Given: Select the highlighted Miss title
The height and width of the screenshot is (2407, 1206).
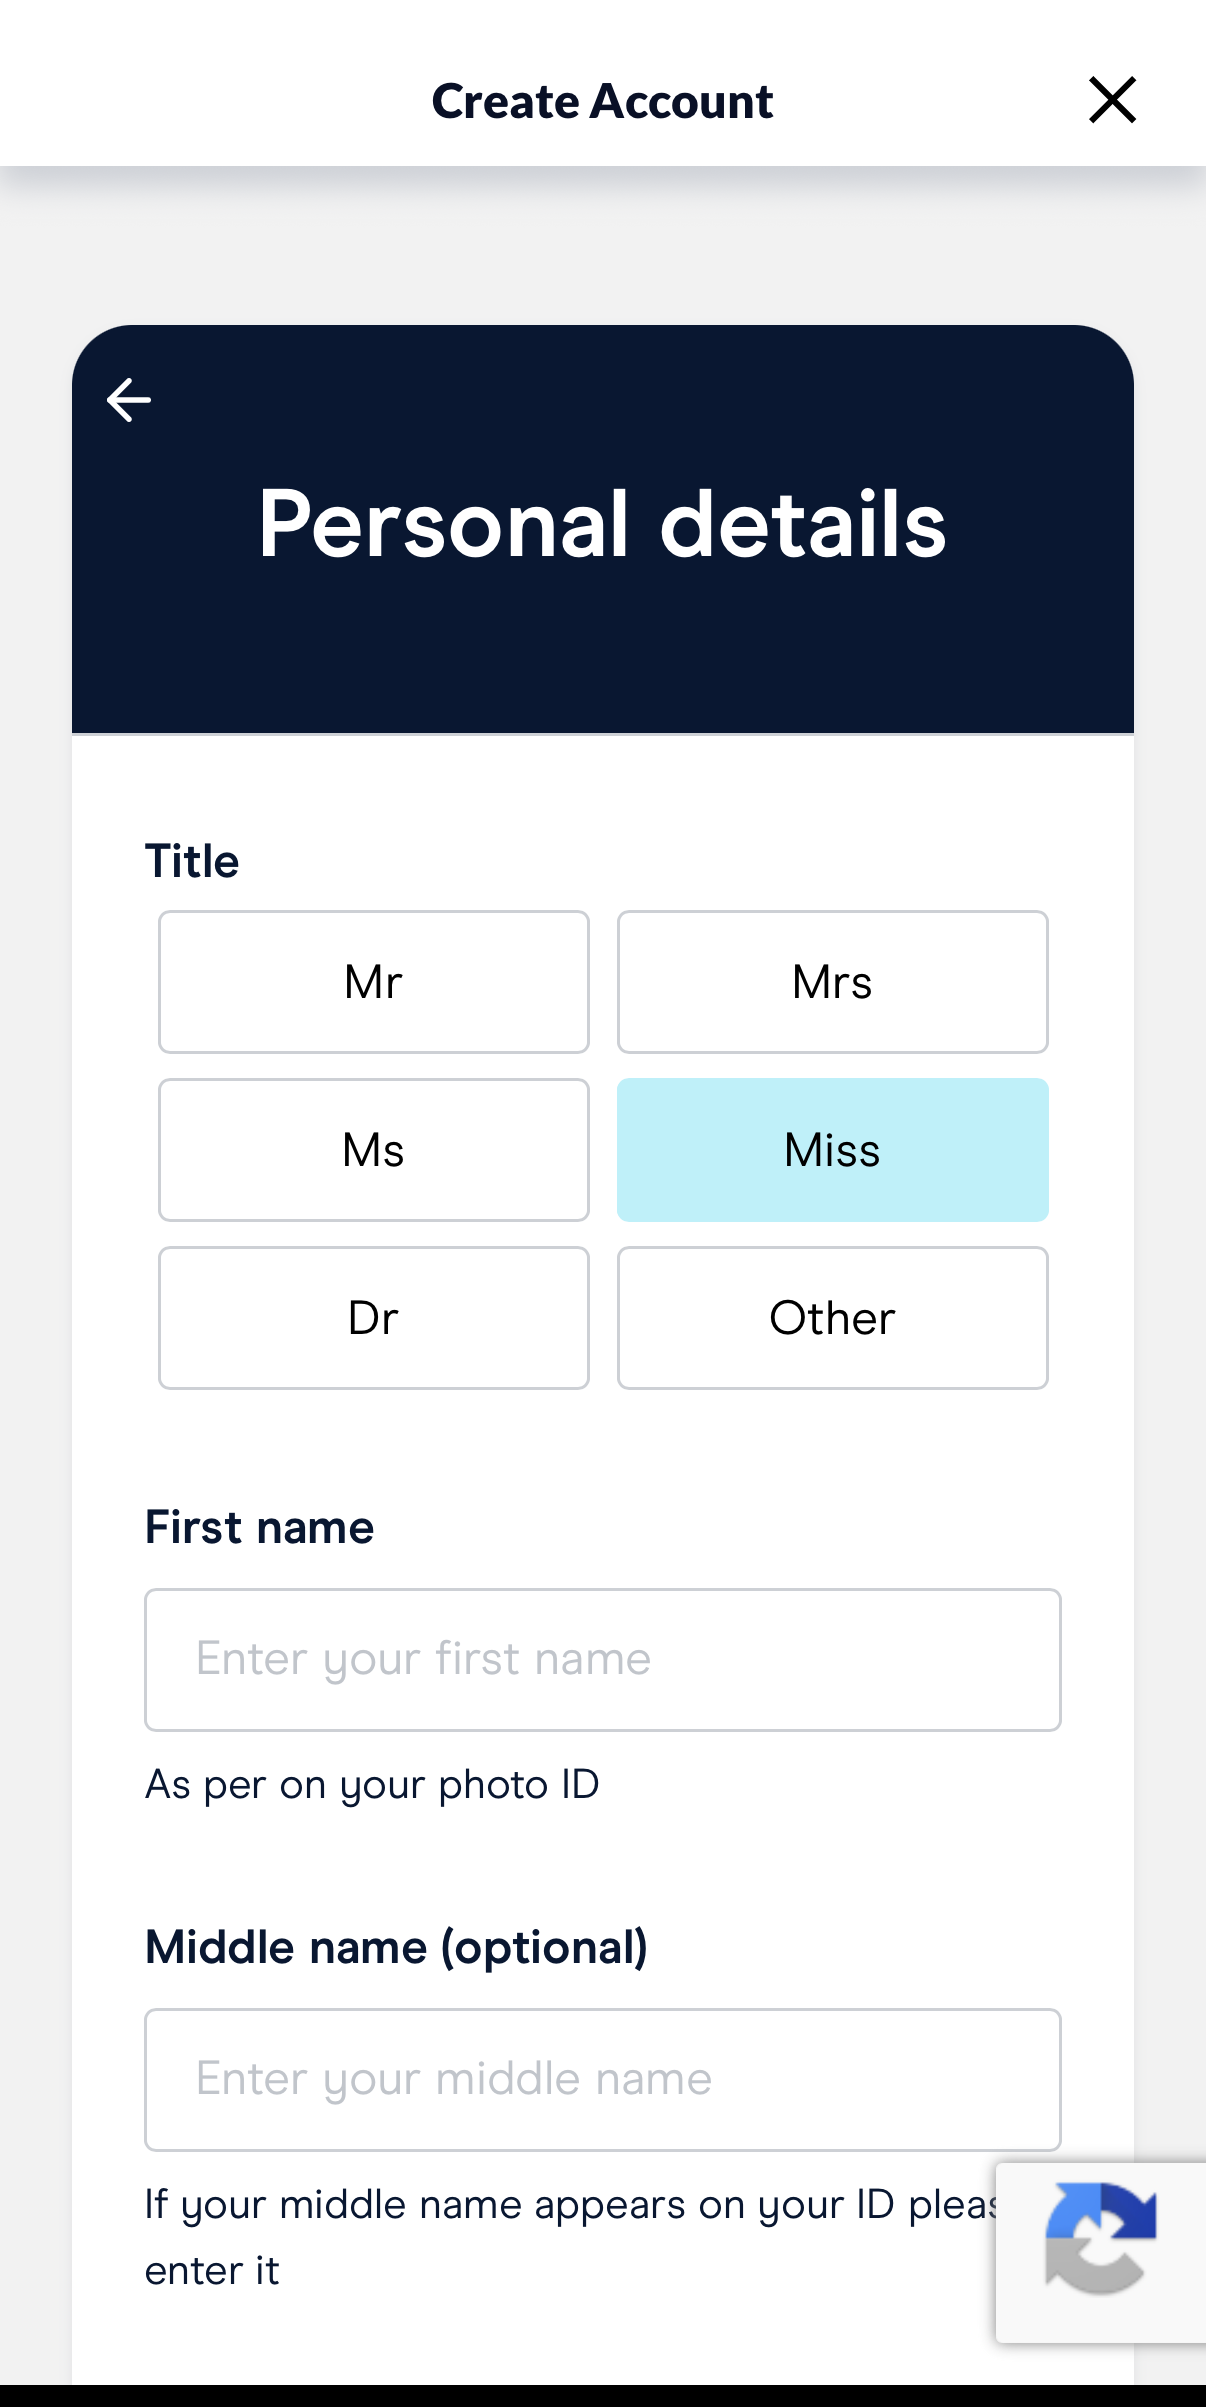Looking at the screenshot, I should [832, 1150].
